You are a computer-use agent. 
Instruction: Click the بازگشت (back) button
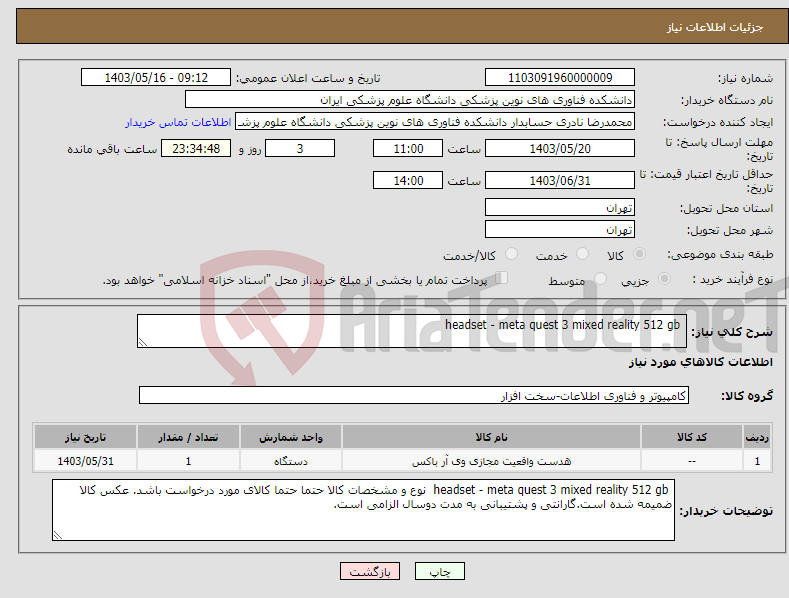click(370, 571)
